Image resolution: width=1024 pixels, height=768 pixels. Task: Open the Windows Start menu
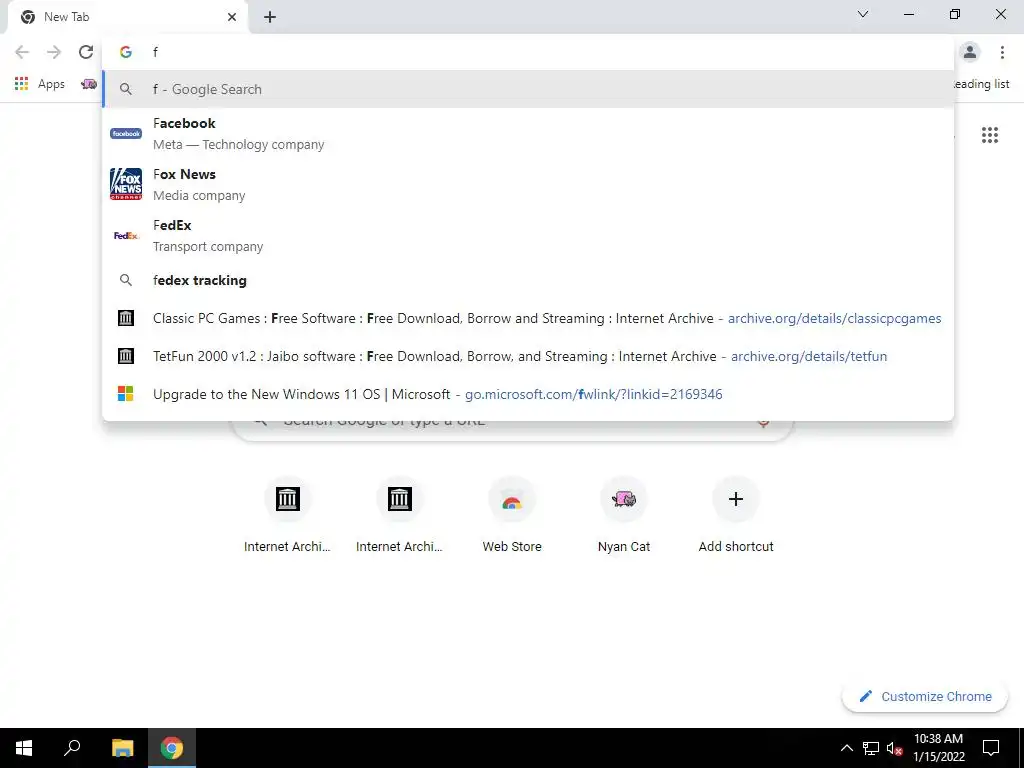pyautogui.click(x=24, y=748)
